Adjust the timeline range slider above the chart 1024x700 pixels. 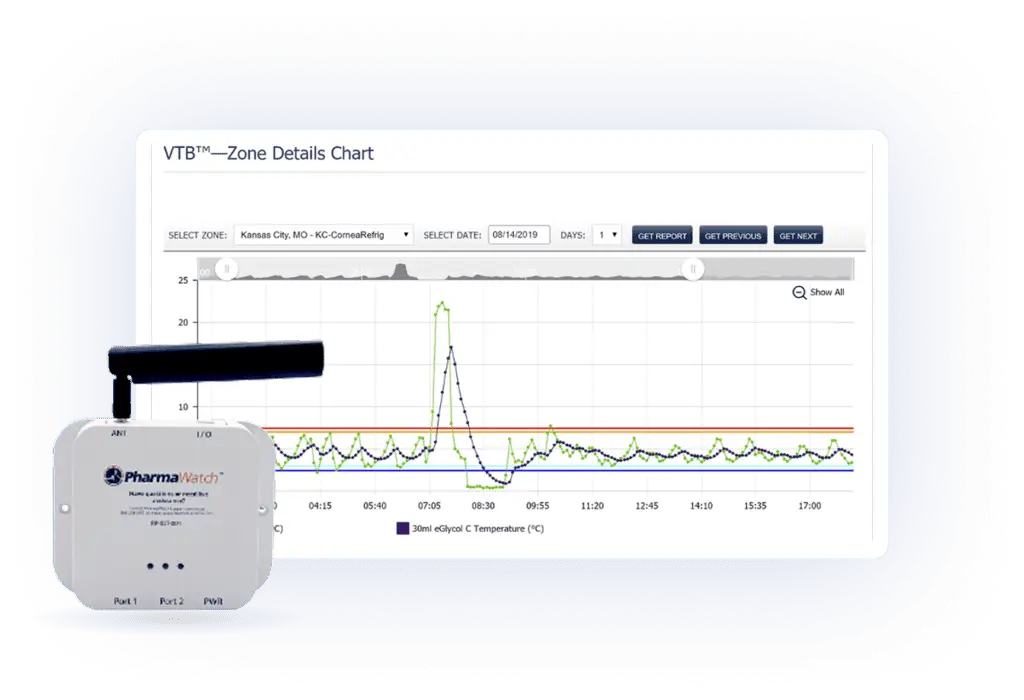pyautogui.click(x=460, y=268)
